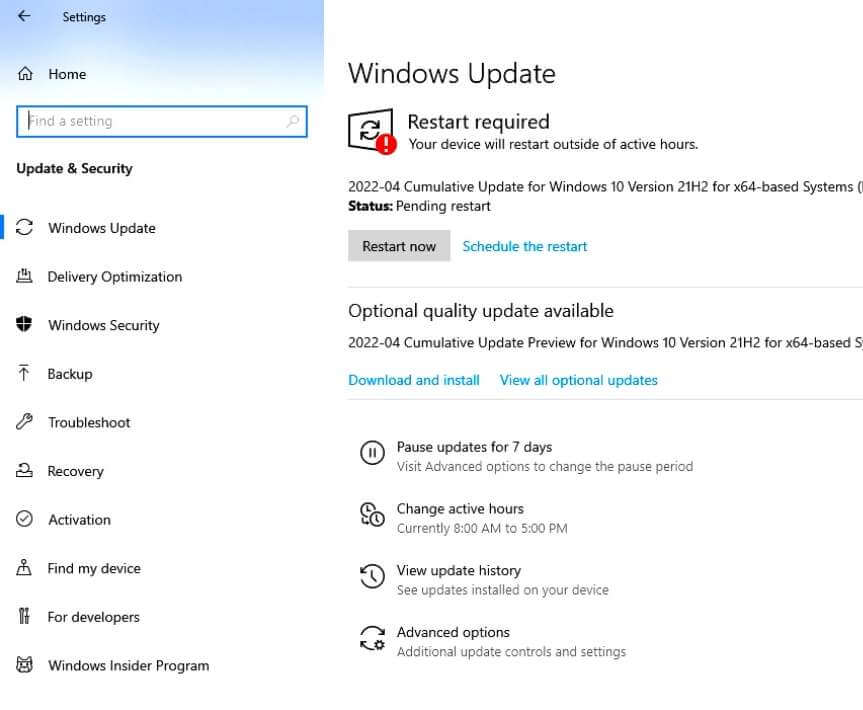Open For developers settings

click(x=94, y=617)
